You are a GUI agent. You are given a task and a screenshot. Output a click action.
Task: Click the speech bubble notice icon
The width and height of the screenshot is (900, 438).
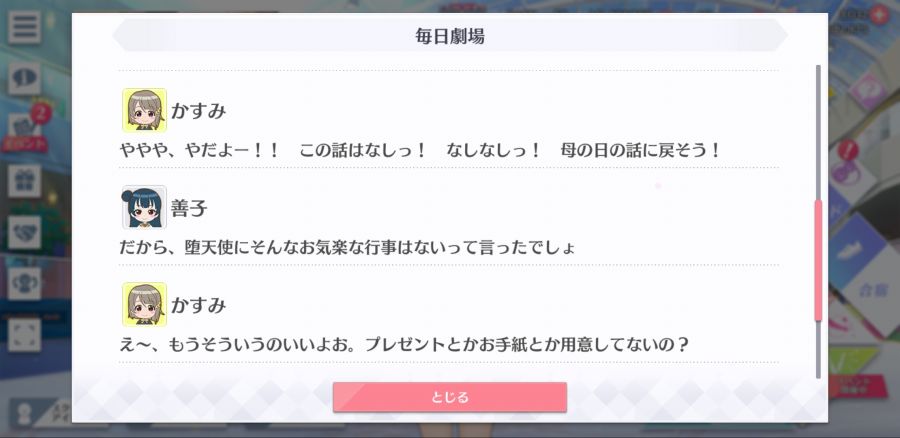click(24, 79)
